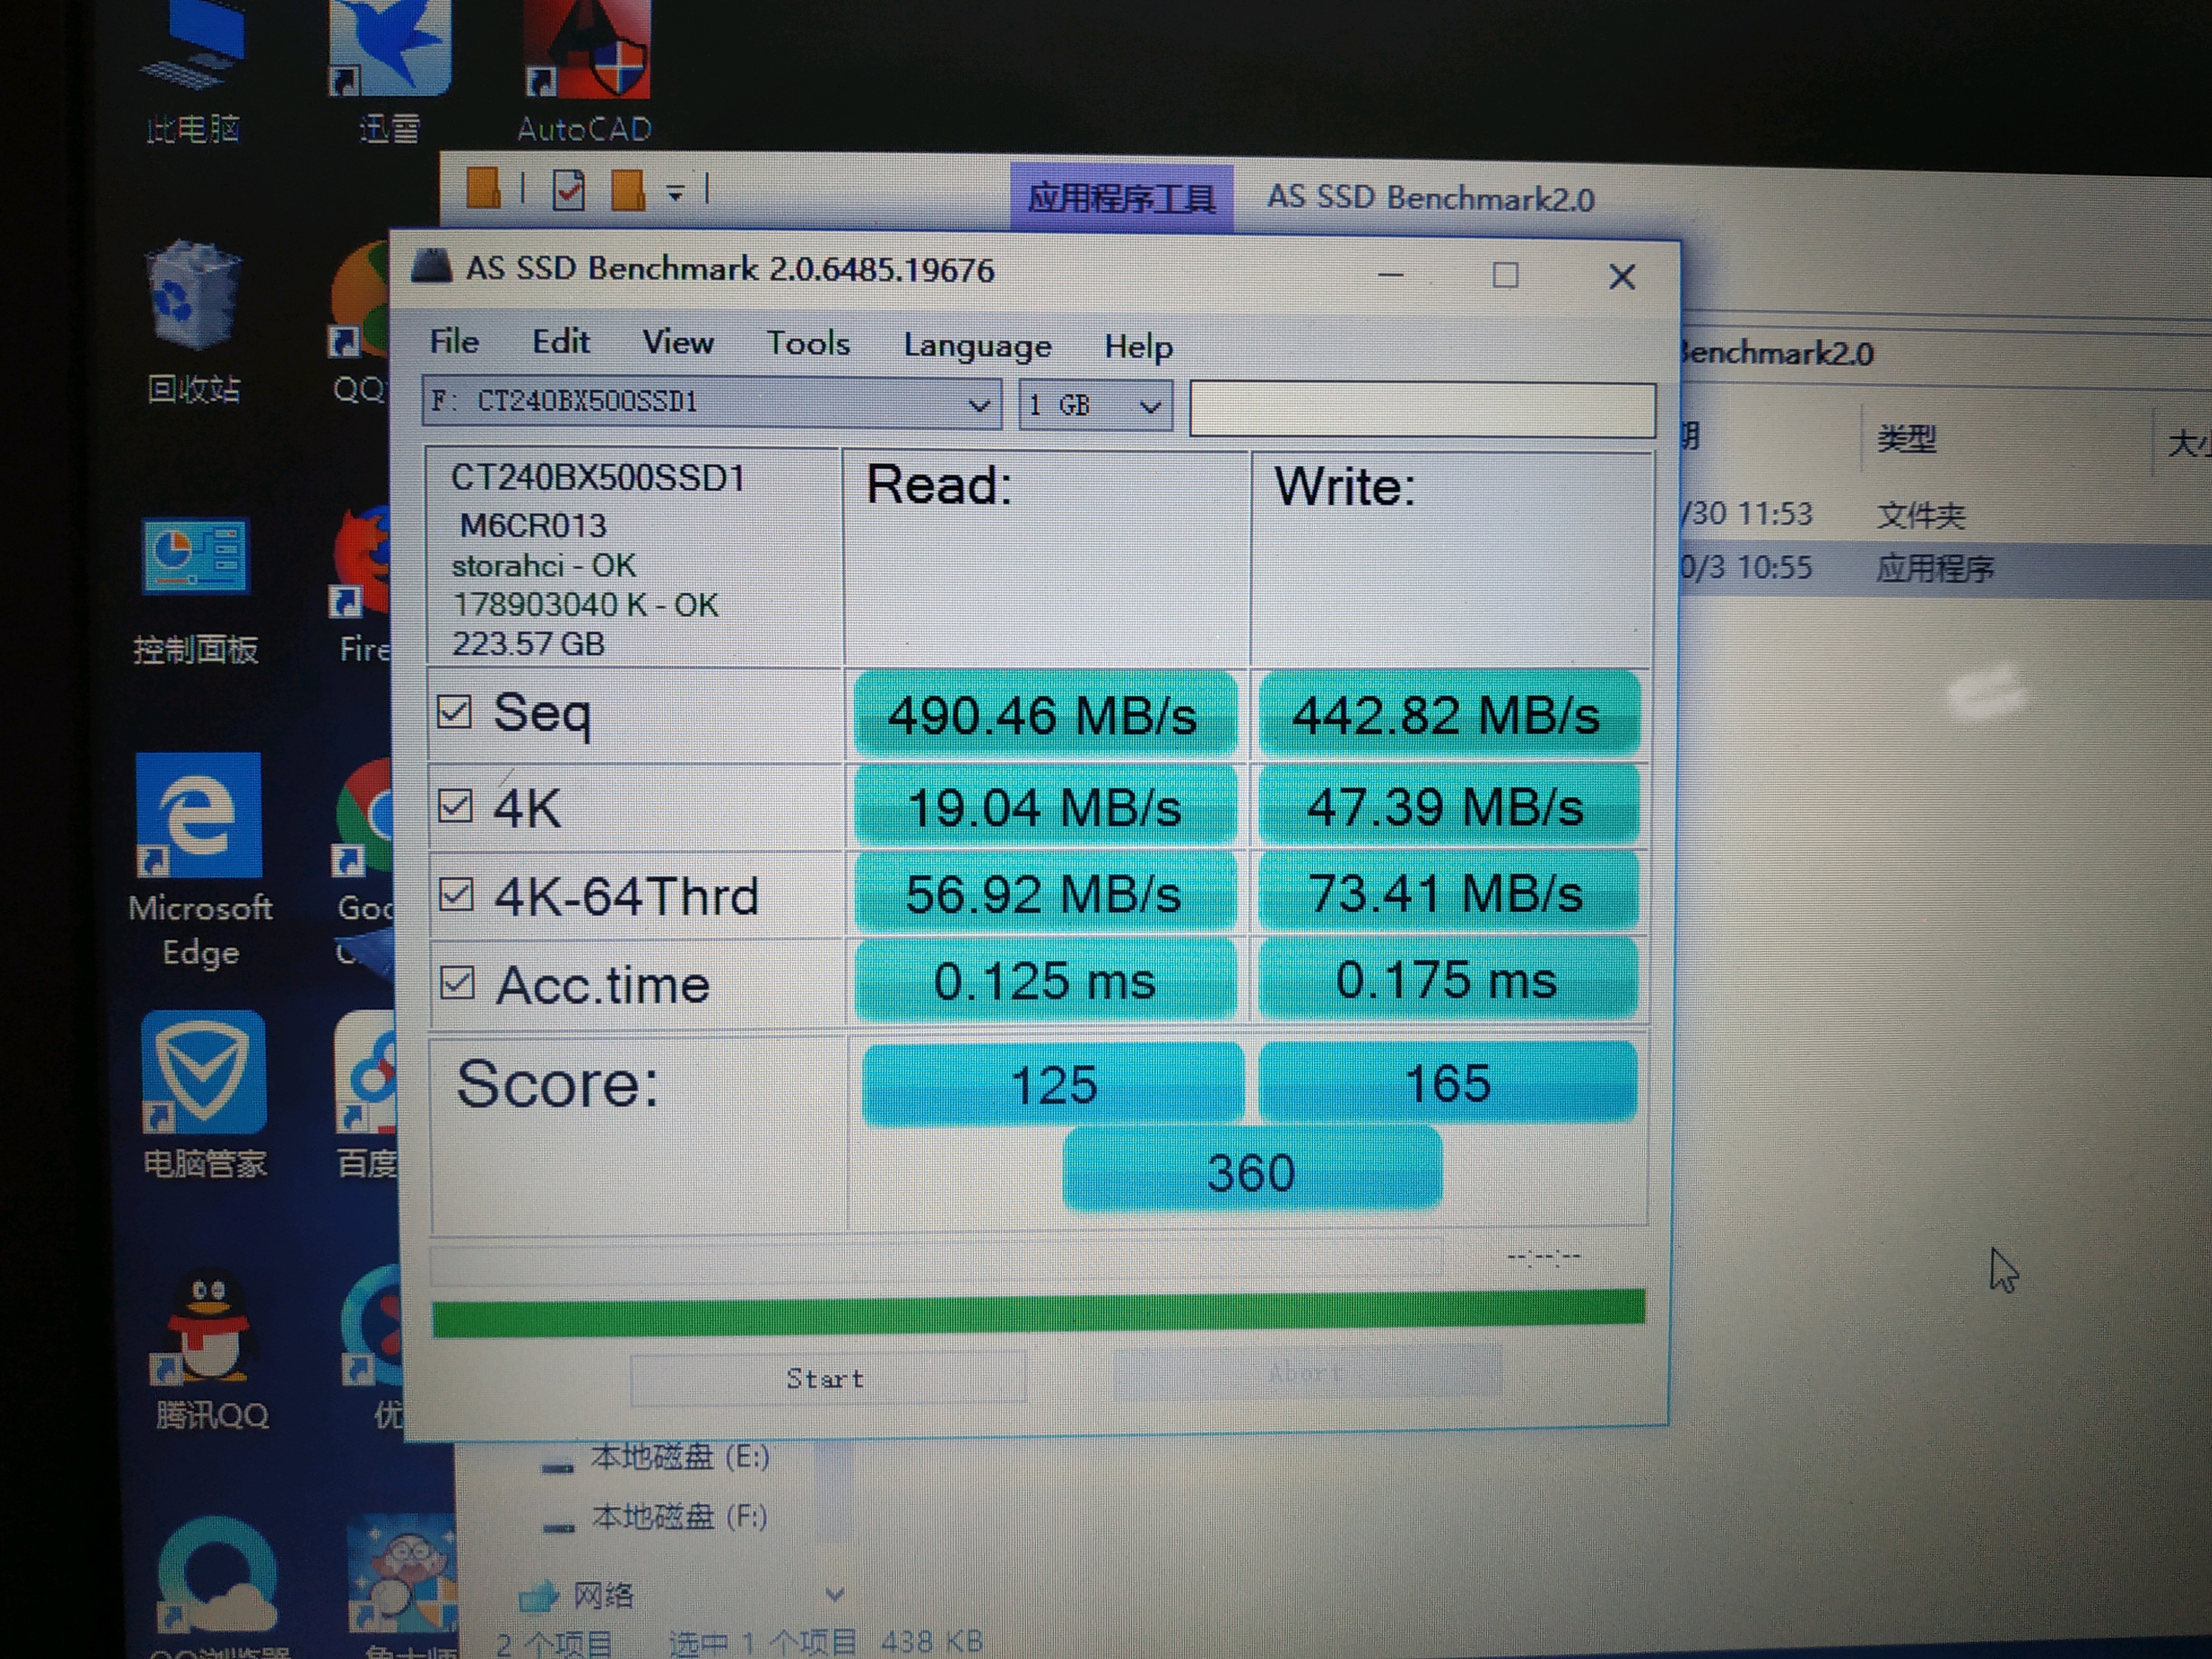This screenshot has height=1659, width=2212.
Task: Open the View menu
Action: pos(678,342)
